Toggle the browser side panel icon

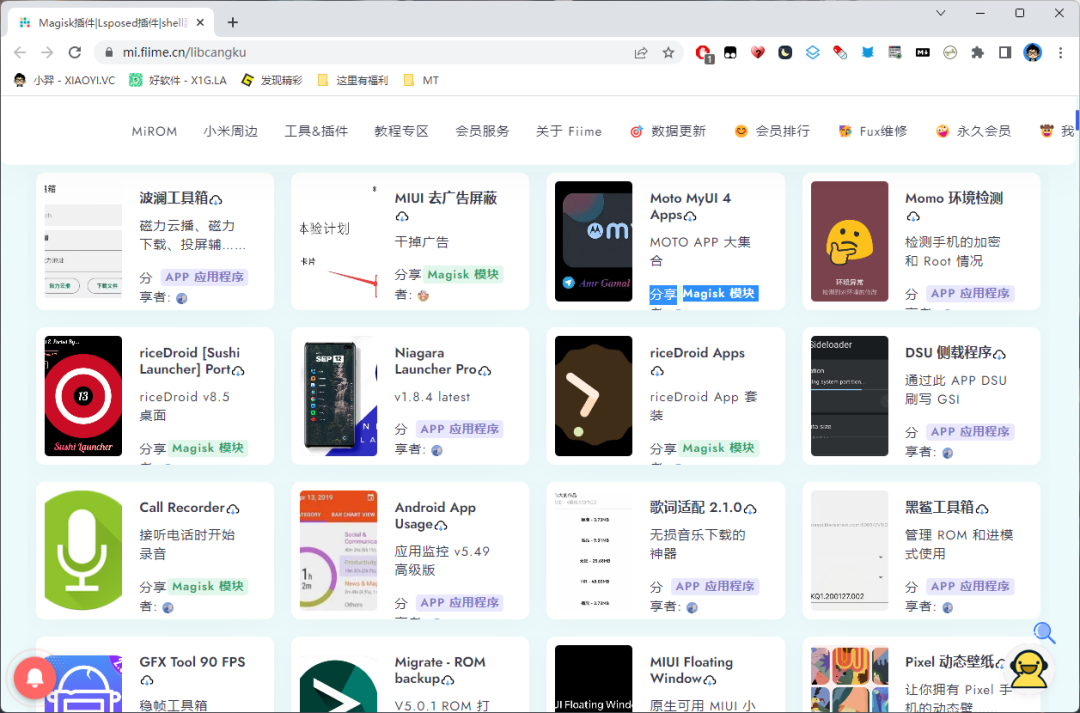tap(1005, 53)
